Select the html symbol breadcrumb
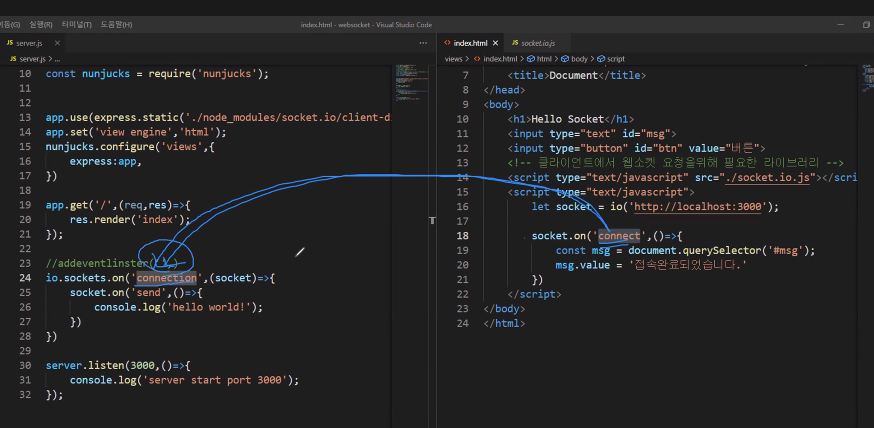Screen dimensions: 874x428 click(x=539, y=59)
